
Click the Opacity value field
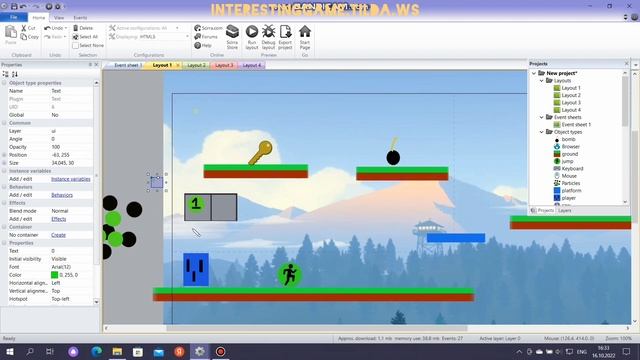(71, 147)
